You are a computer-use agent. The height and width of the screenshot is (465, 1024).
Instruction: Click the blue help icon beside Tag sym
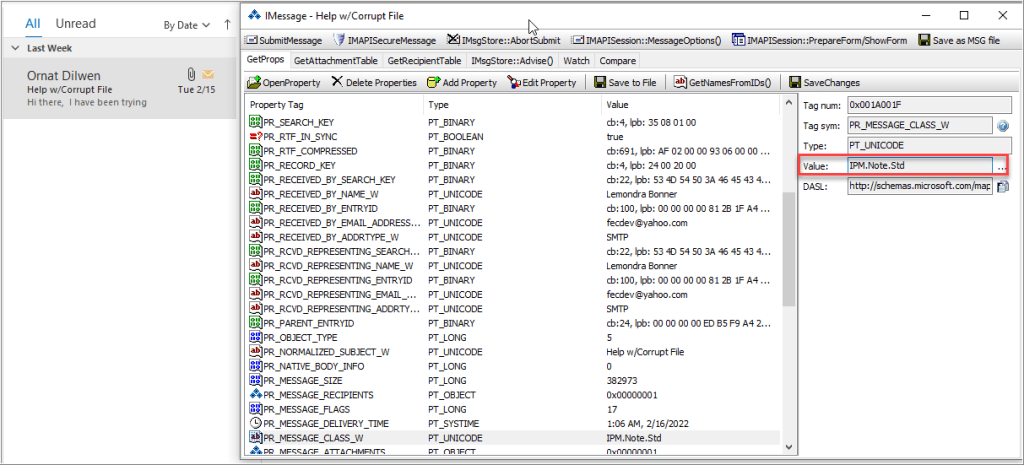[x=1001, y=125]
